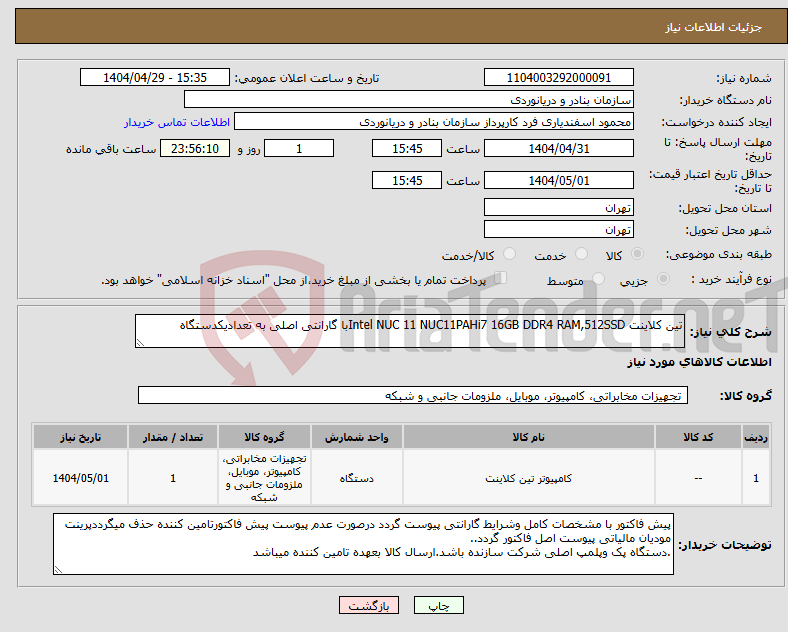788x632 pixels.
Task: Click the response deadline date 1404/04/31 field
Action: 558,149
